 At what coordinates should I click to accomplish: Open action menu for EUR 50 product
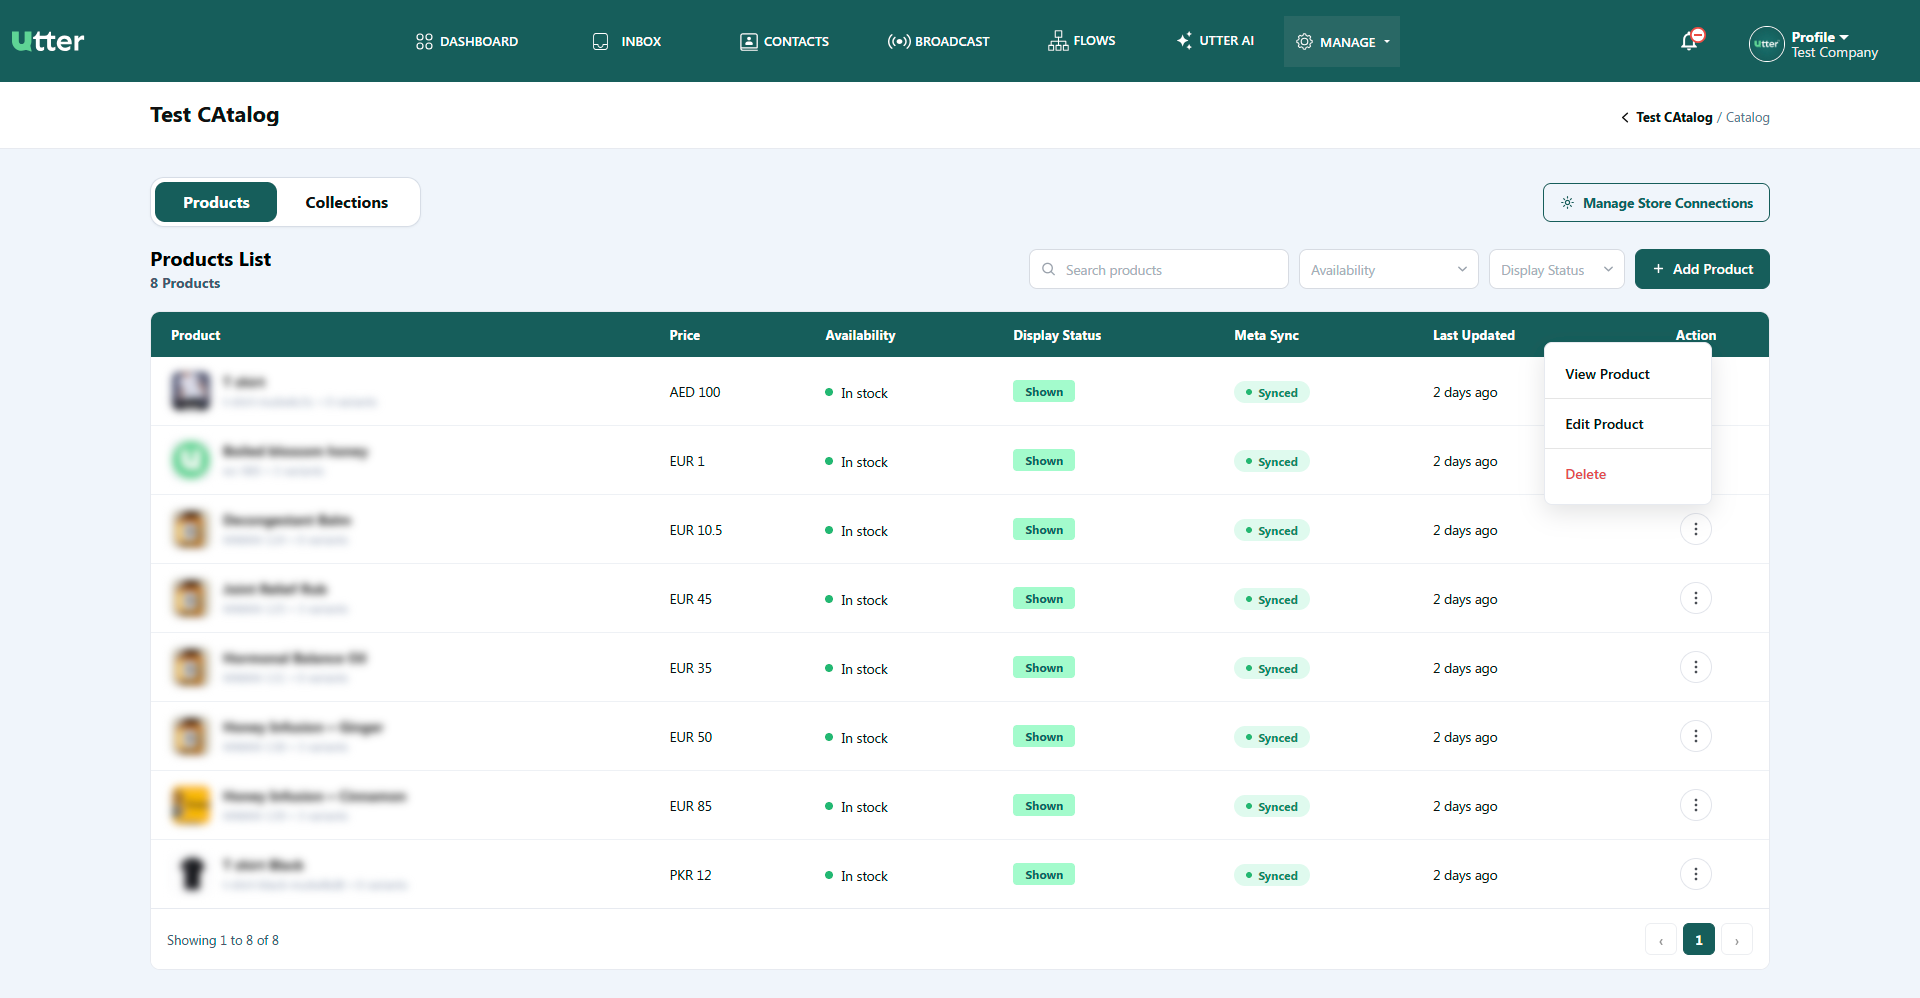(1695, 736)
